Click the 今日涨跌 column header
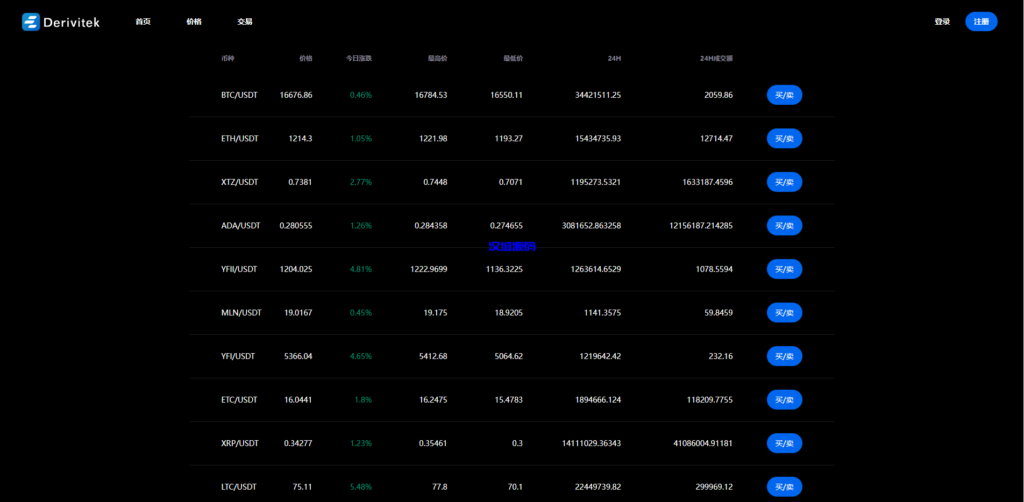The width and height of the screenshot is (1024, 502). click(359, 58)
